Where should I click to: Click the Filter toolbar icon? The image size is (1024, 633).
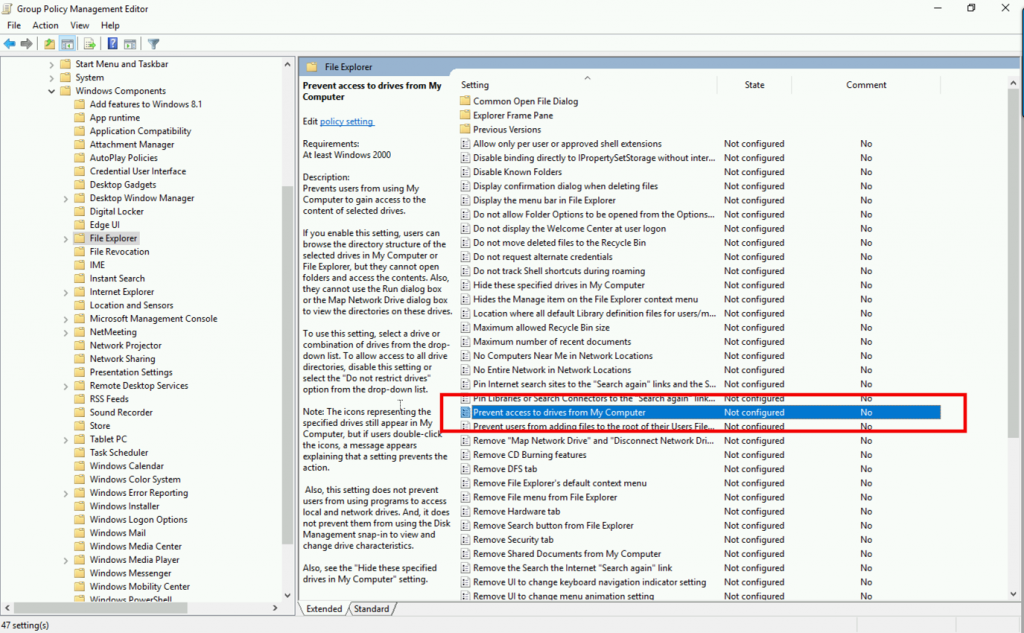tap(153, 43)
